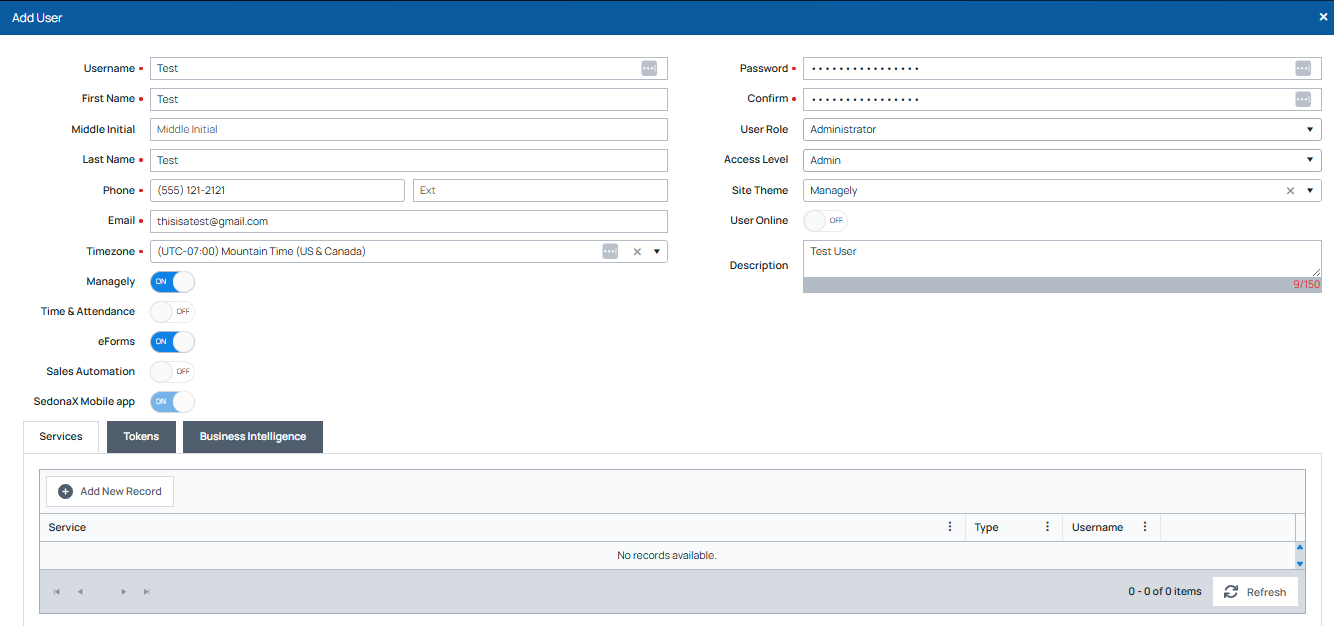Open the Access Level dropdown
This screenshot has height=626, width=1334.
1062,160
